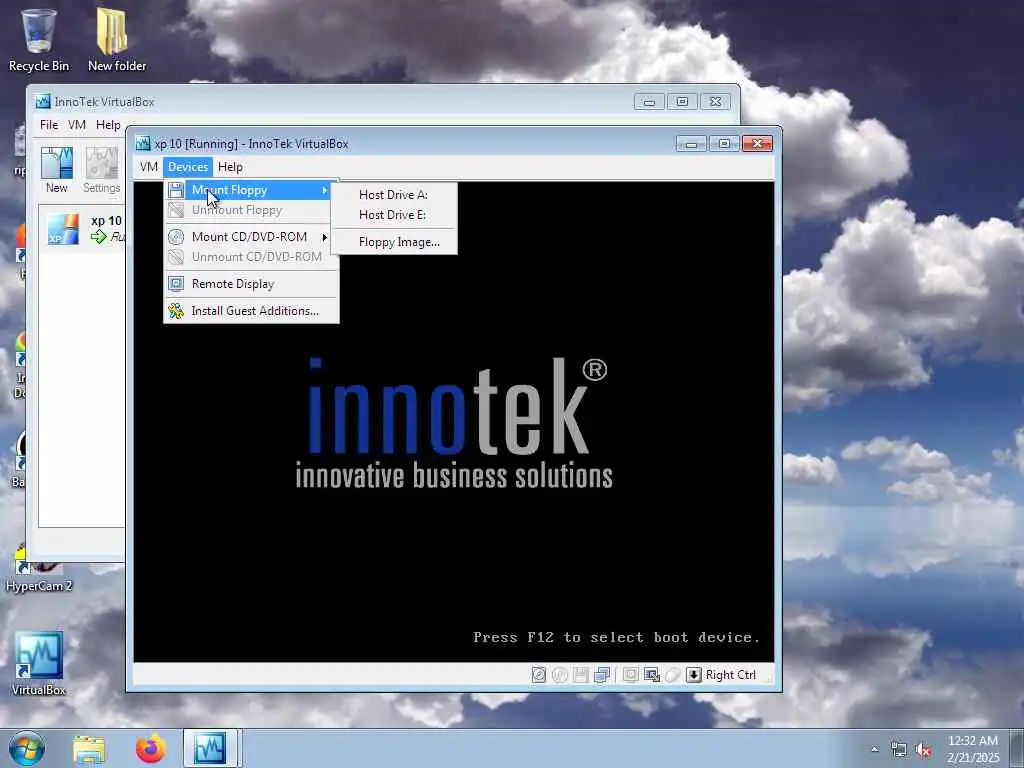
Task: Open VM menu in running VM window
Action: (x=148, y=167)
